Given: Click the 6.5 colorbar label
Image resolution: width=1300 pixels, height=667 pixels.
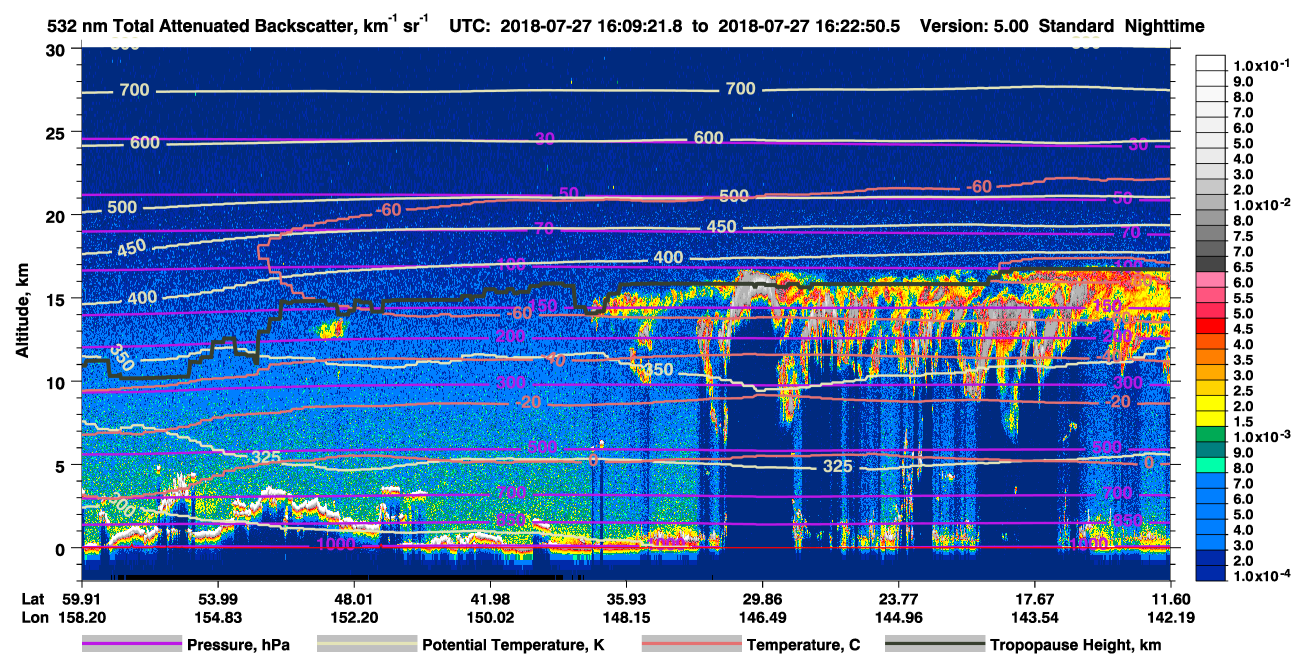Looking at the screenshot, I should [1243, 266].
